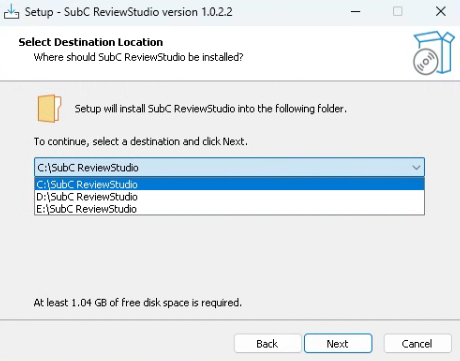This screenshot has width=460, height=361.
Task: Collapse the destination folder dropdown arrow
Action: click(x=416, y=167)
